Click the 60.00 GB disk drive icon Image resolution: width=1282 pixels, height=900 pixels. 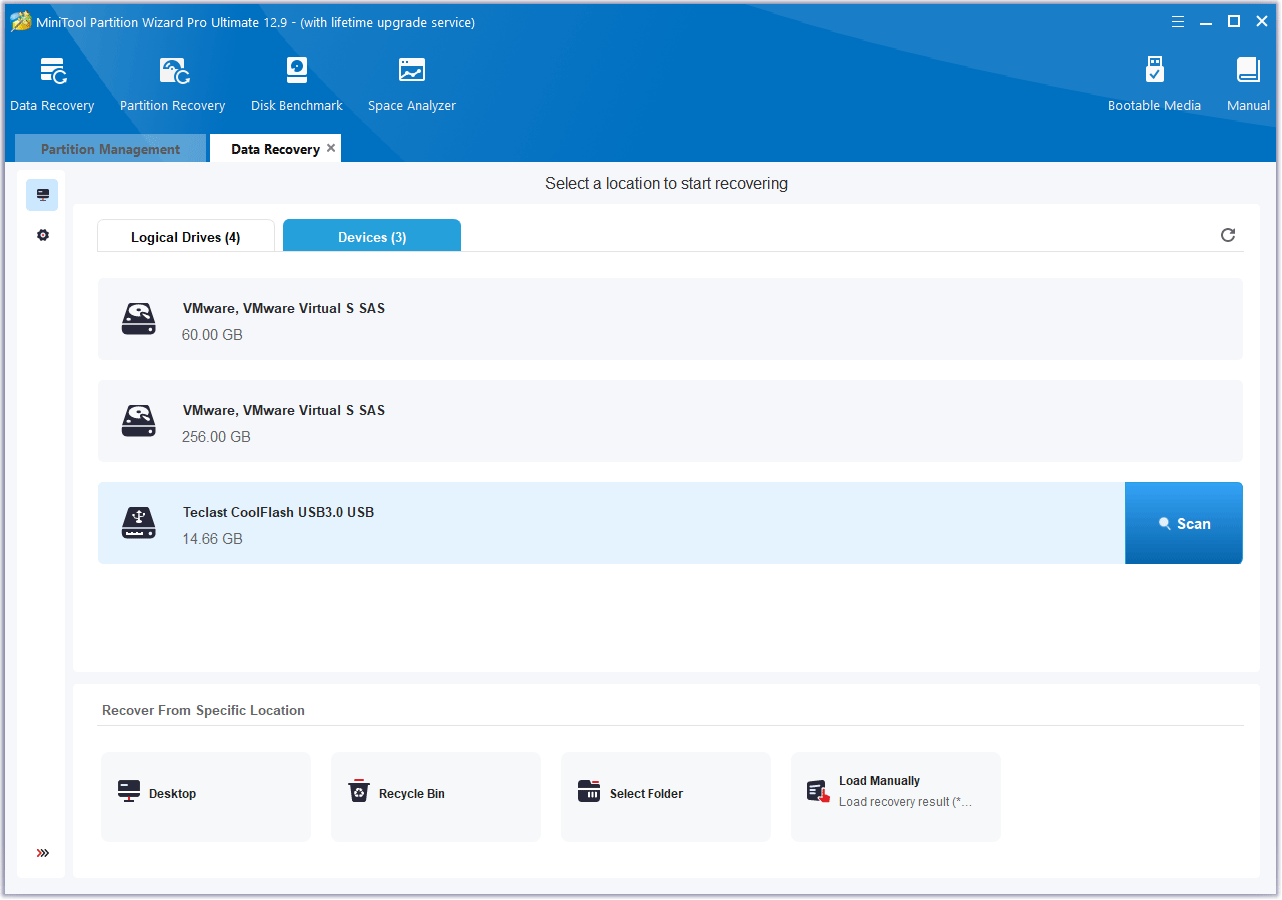coord(139,319)
